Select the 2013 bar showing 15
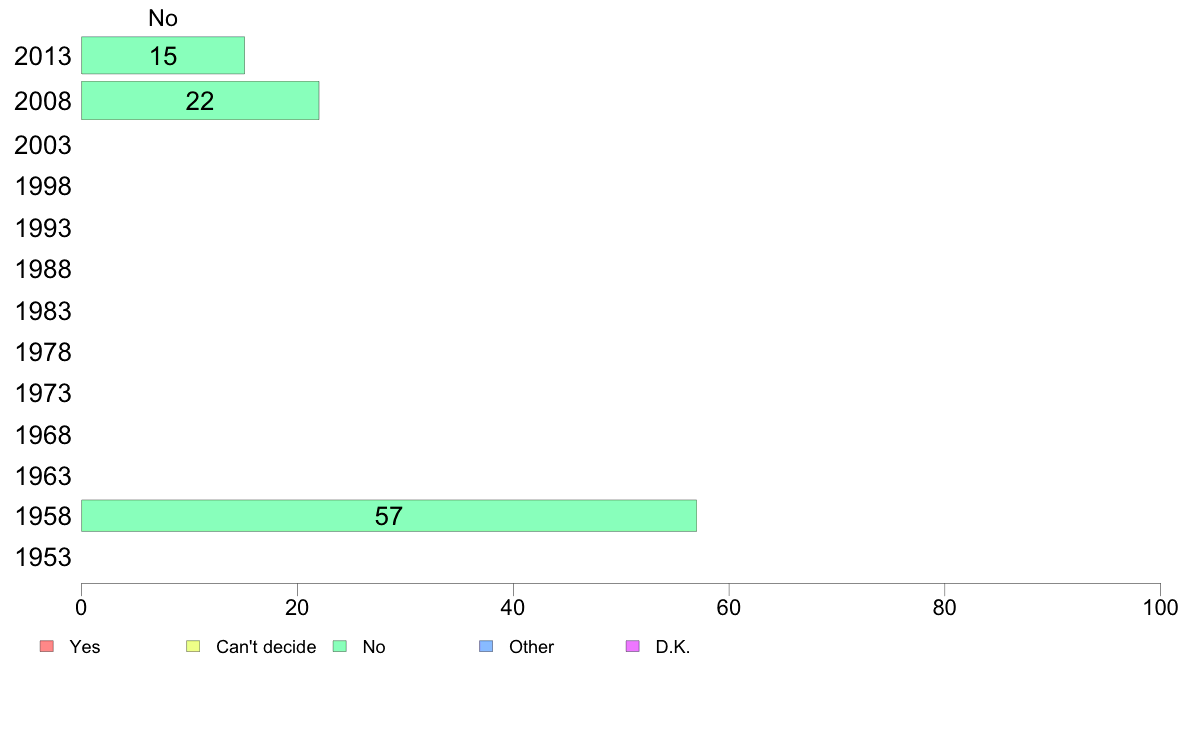This screenshot has width=1188, height=736. (163, 55)
